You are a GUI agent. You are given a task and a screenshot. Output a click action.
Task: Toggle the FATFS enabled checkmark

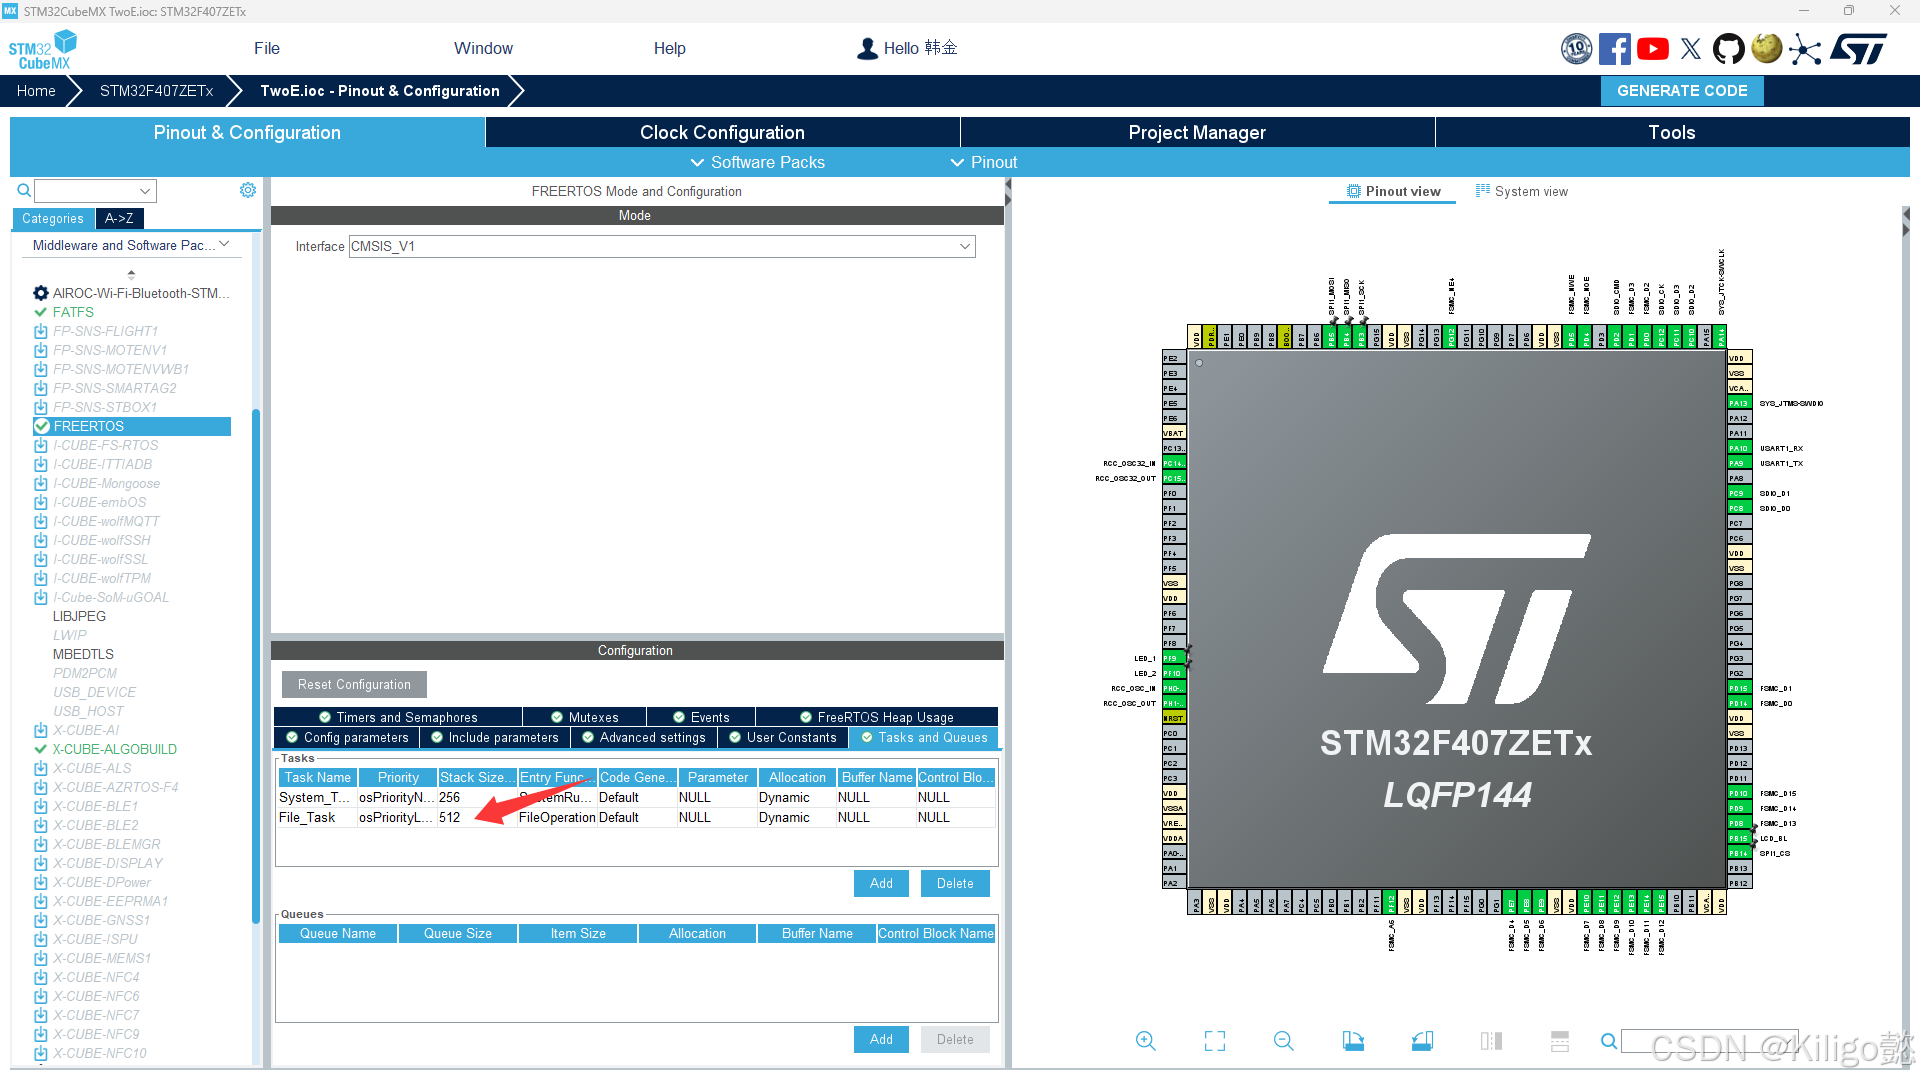pyautogui.click(x=41, y=312)
